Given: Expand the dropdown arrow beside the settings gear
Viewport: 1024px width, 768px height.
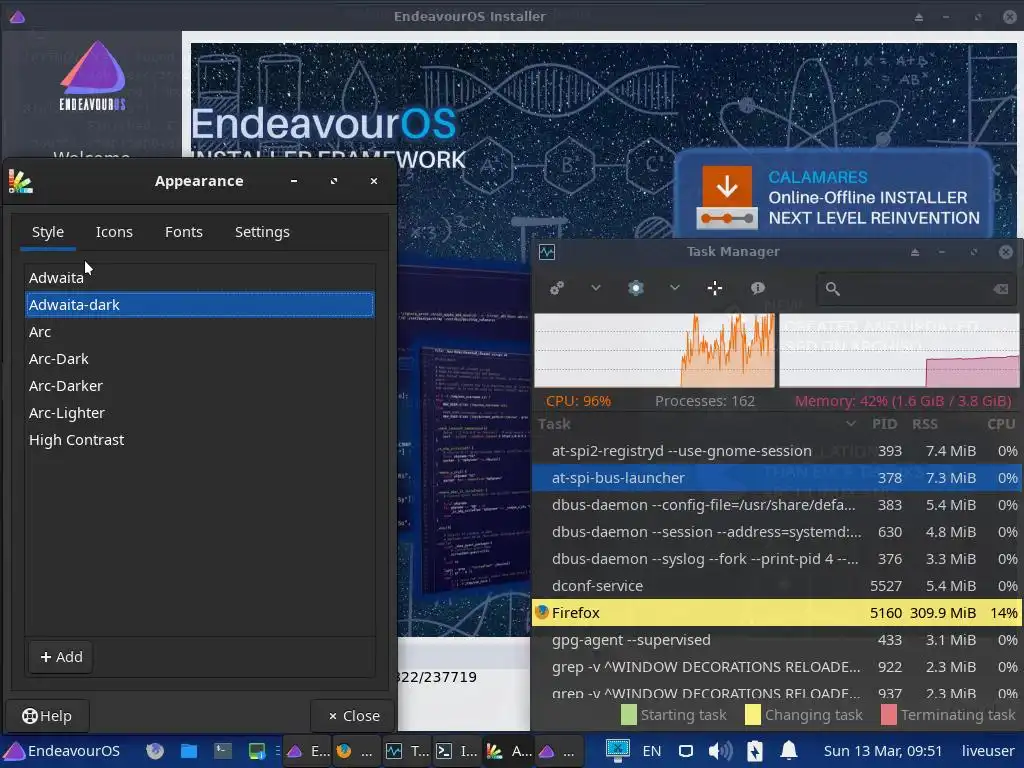Looking at the screenshot, I should tap(675, 288).
